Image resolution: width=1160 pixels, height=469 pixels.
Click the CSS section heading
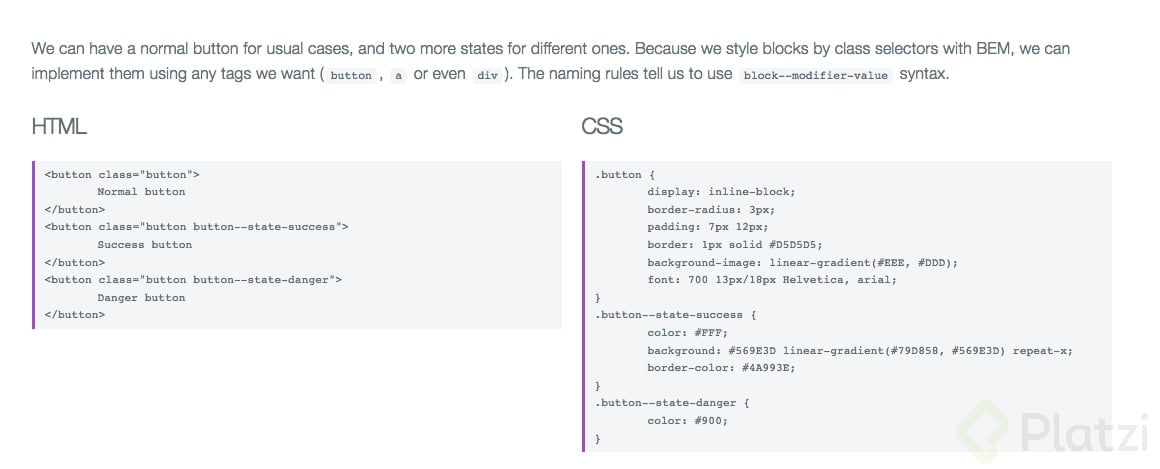point(602,126)
